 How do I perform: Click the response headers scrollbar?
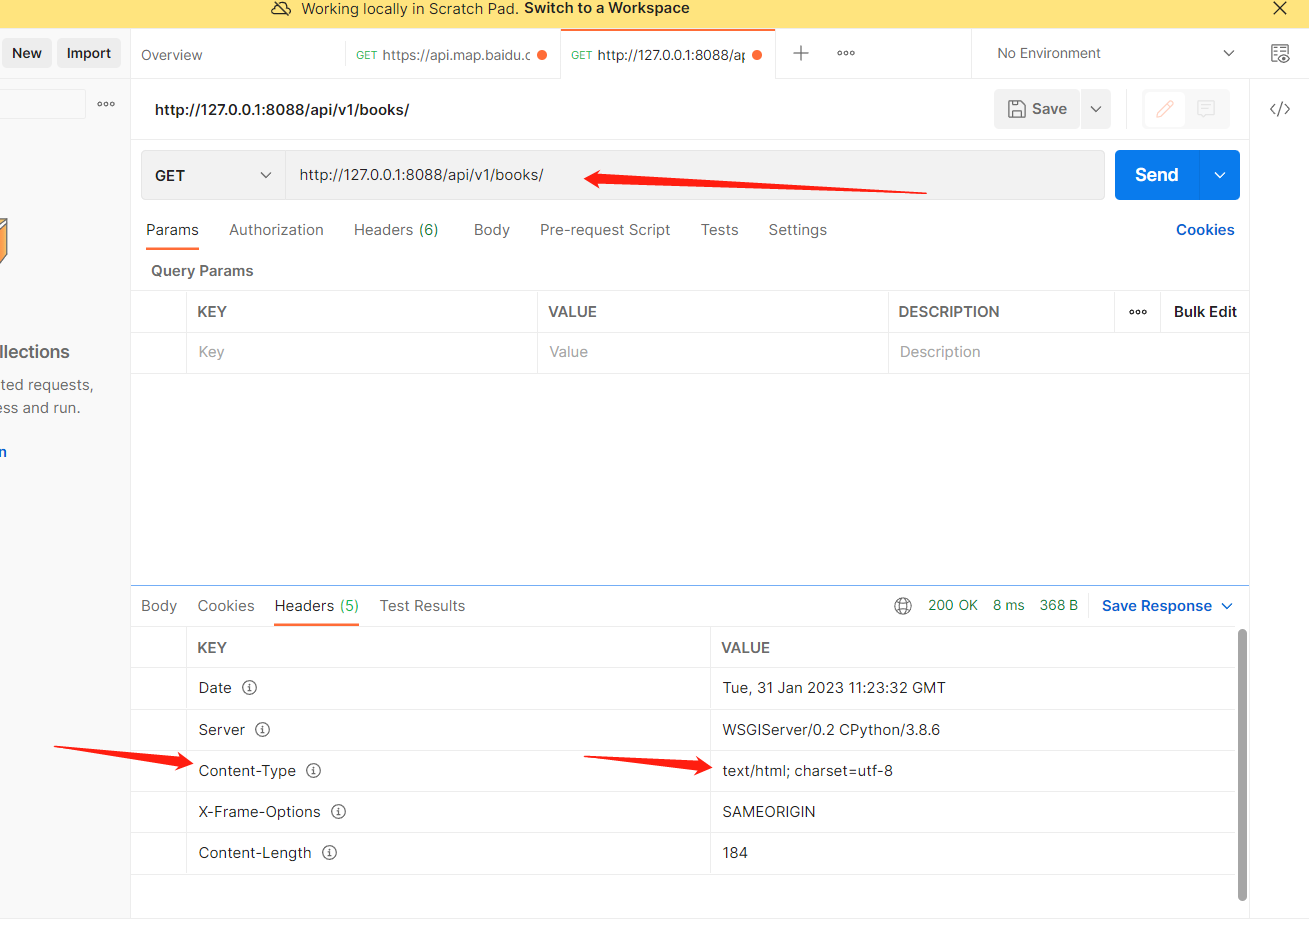(x=1243, y=764)
